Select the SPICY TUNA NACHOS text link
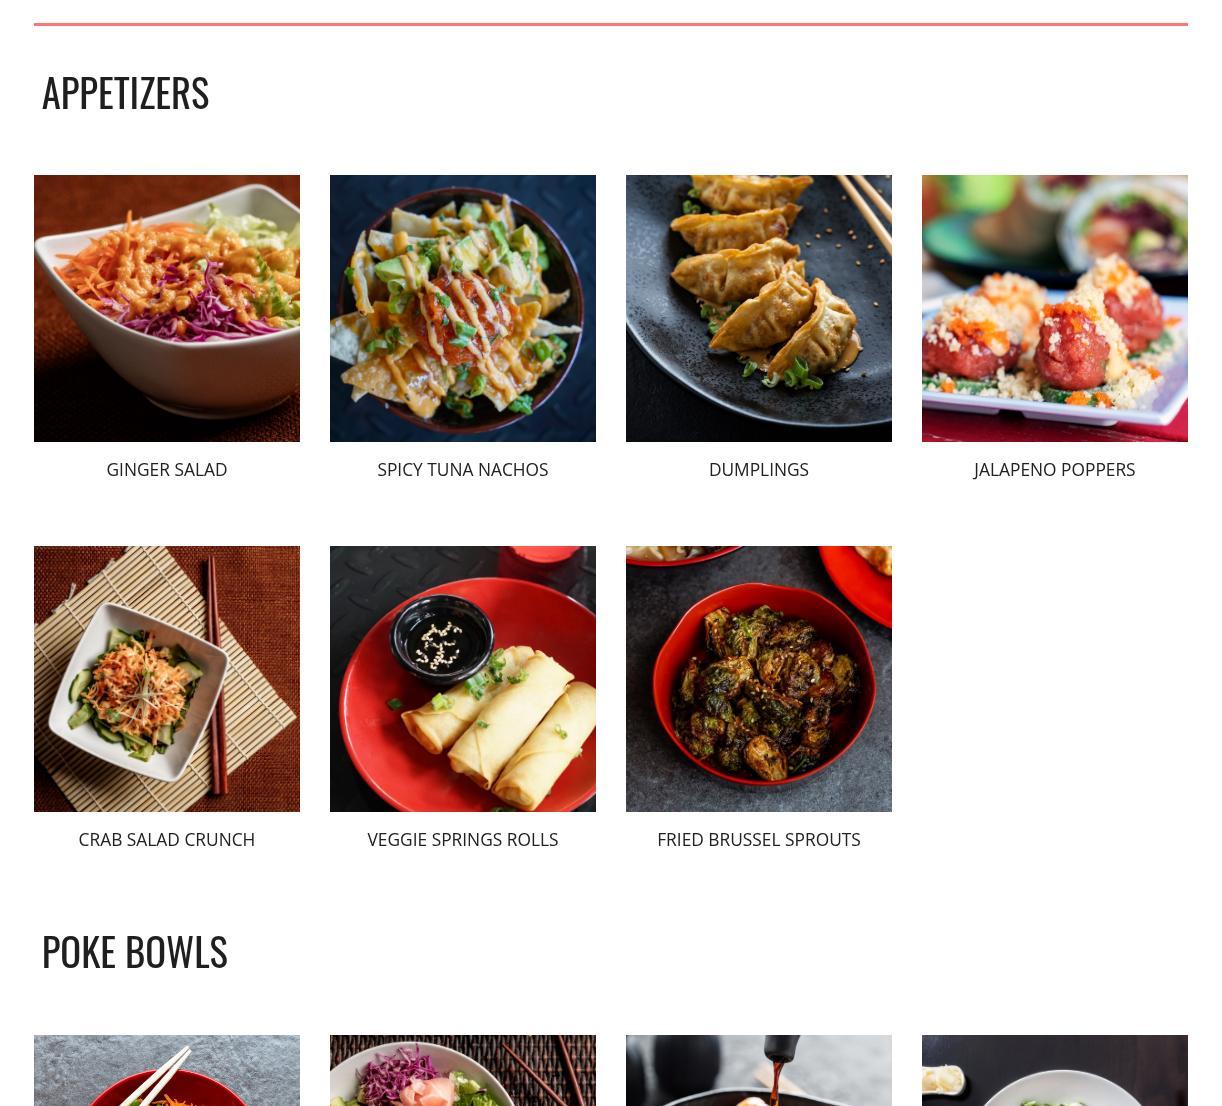1222x1106 pixels. coord(463,469)
